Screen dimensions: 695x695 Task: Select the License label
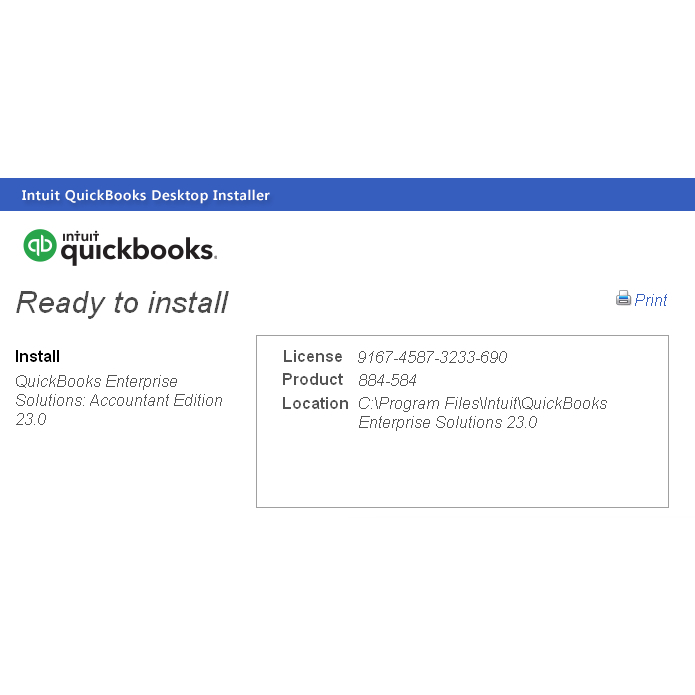tap(312, 356)
